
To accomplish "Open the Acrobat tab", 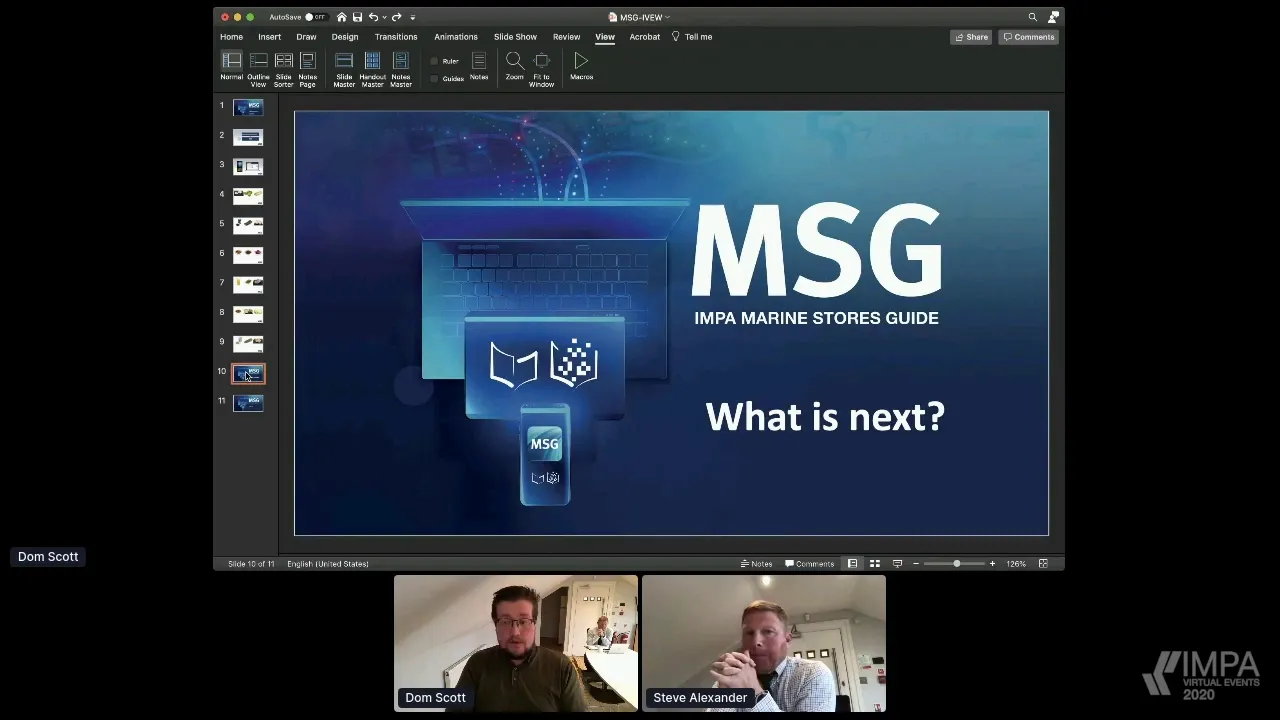I will pyautogui.click(x=645, y=37).
